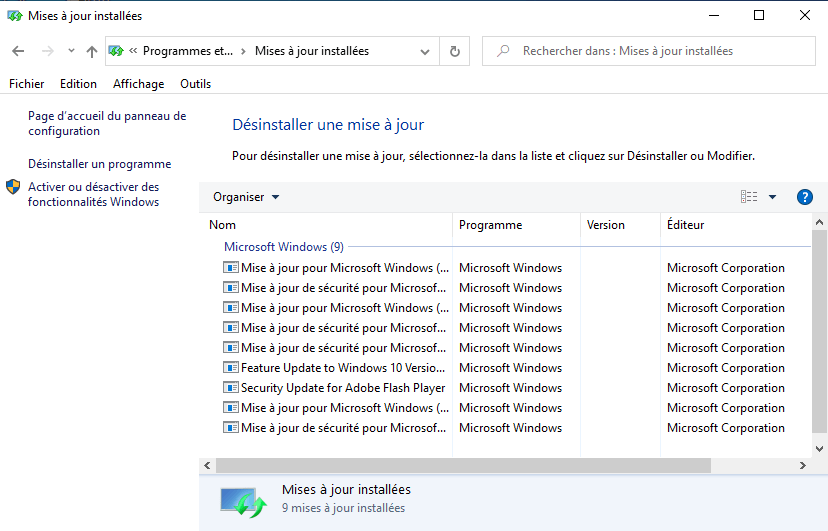Click the shield icon beside Windows features

click(13, 187)
